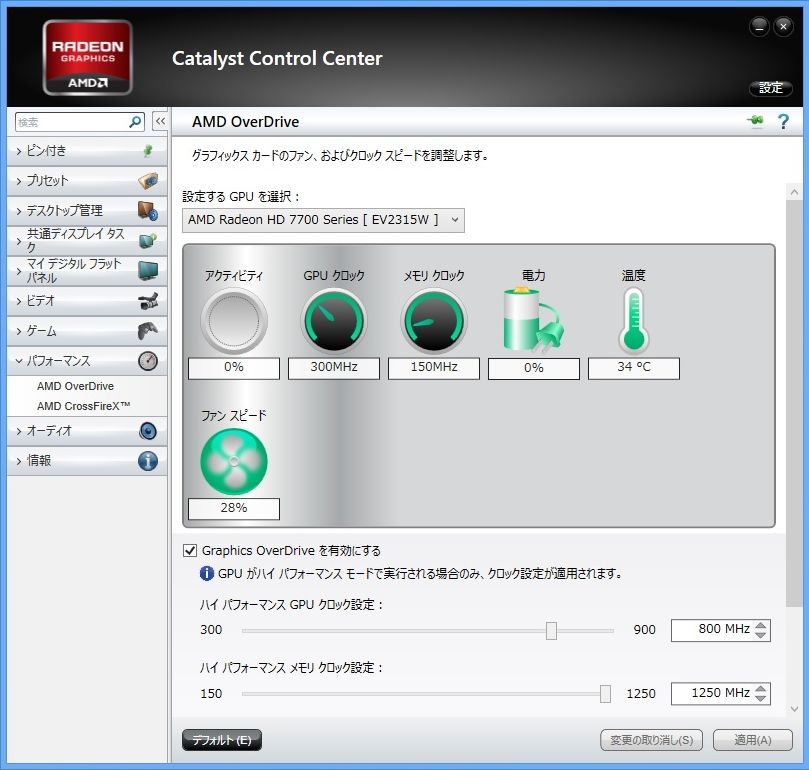Click the デスクトップ管理 desktop management icon
Screen dimensions: 809x770
tap(148, 211)
